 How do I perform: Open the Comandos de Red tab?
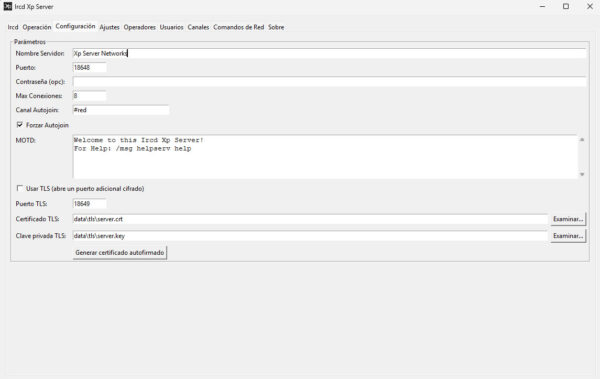238,27
